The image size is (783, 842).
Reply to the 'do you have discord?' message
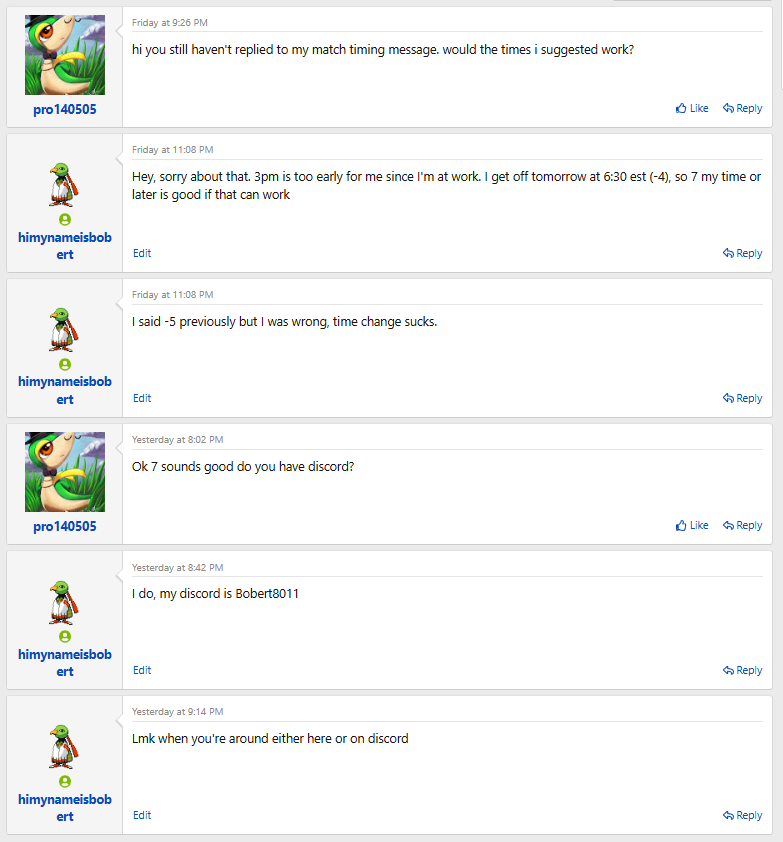pos(742,525)
